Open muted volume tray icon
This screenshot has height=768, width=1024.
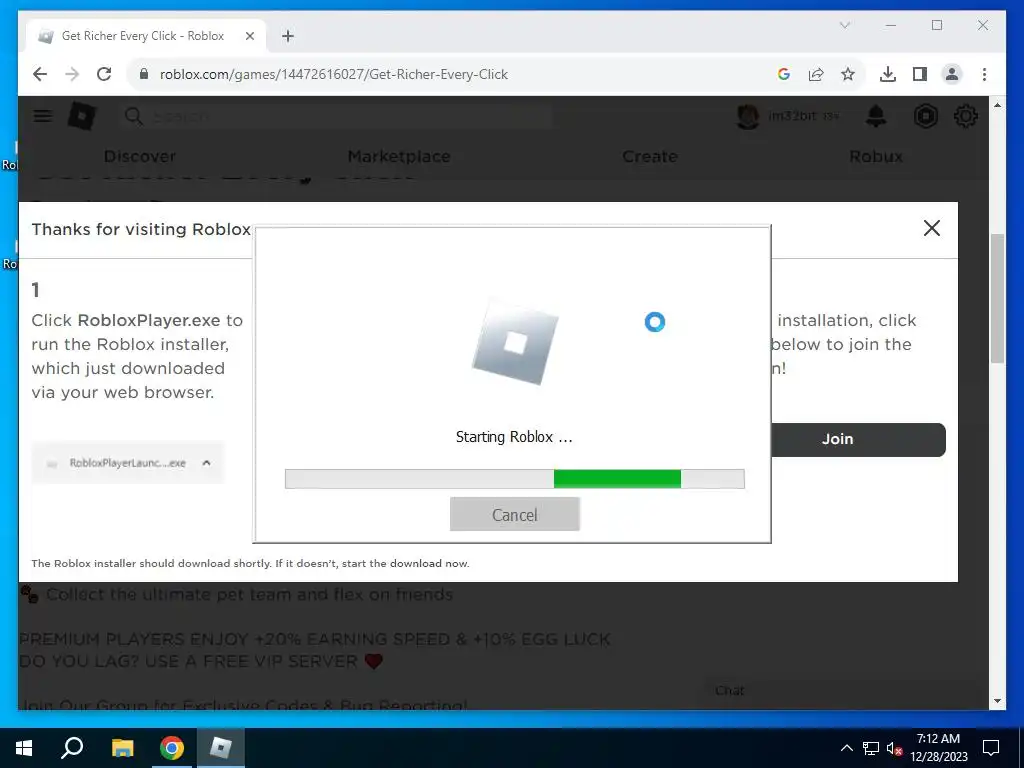click(895, 748)
